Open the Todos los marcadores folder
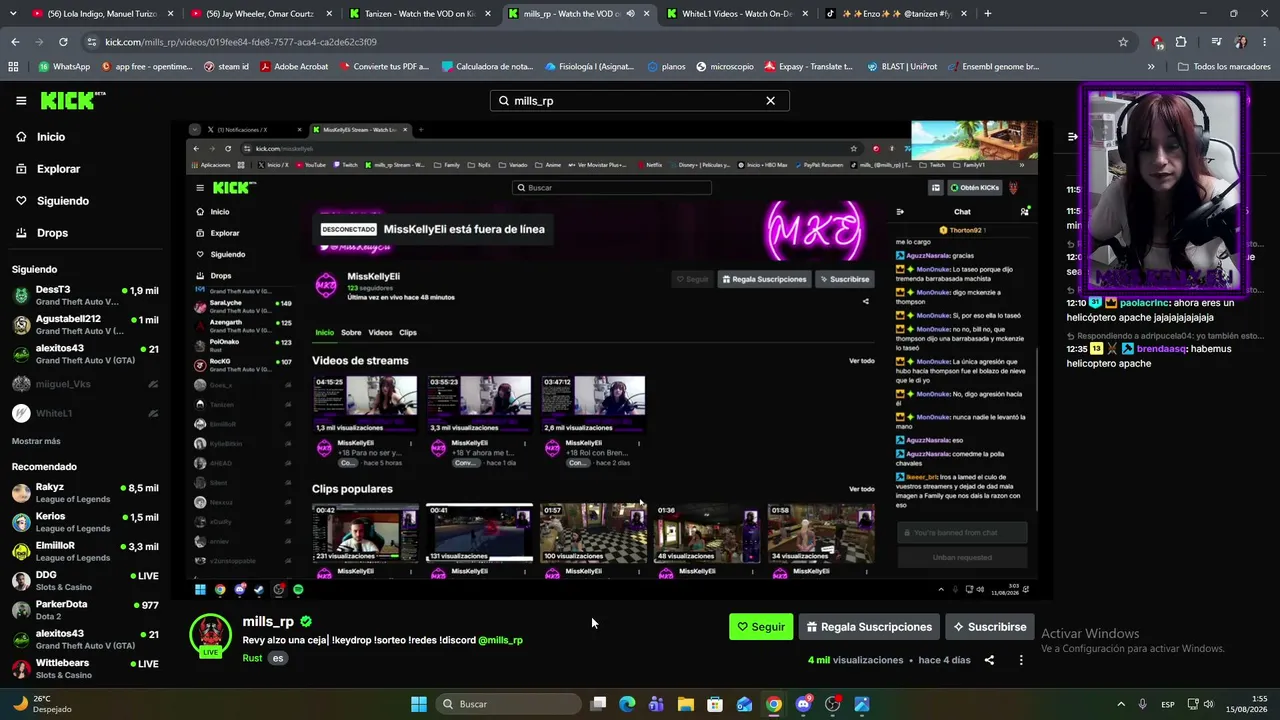 1224,67
